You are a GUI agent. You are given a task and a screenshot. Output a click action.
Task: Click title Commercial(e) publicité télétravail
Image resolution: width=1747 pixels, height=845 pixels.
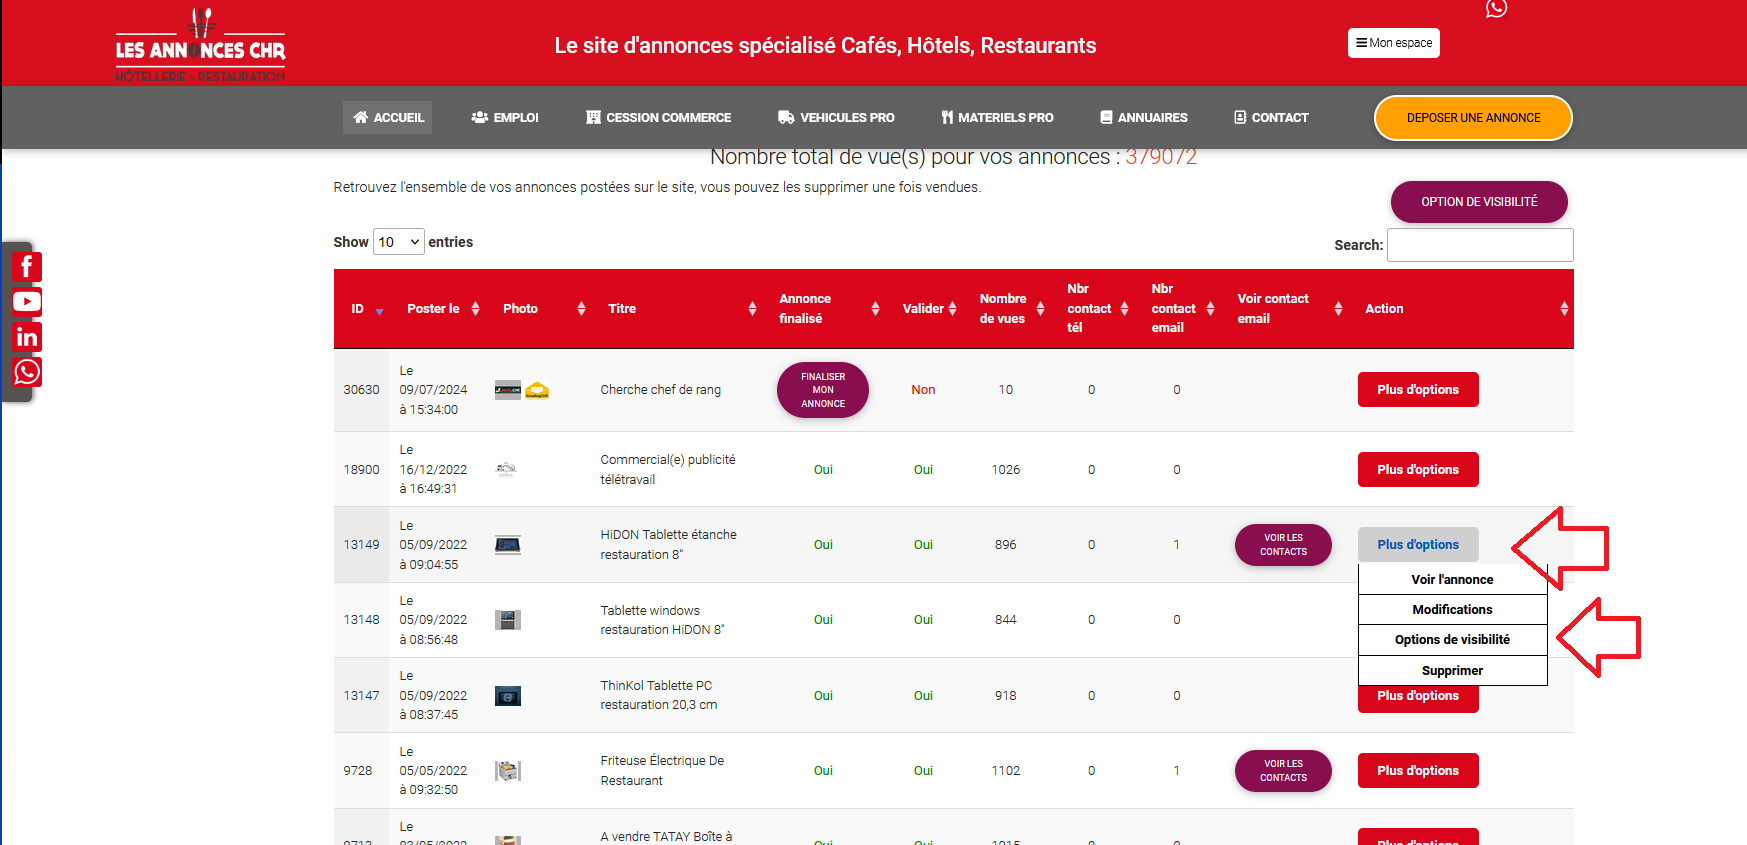coord(668,470)
